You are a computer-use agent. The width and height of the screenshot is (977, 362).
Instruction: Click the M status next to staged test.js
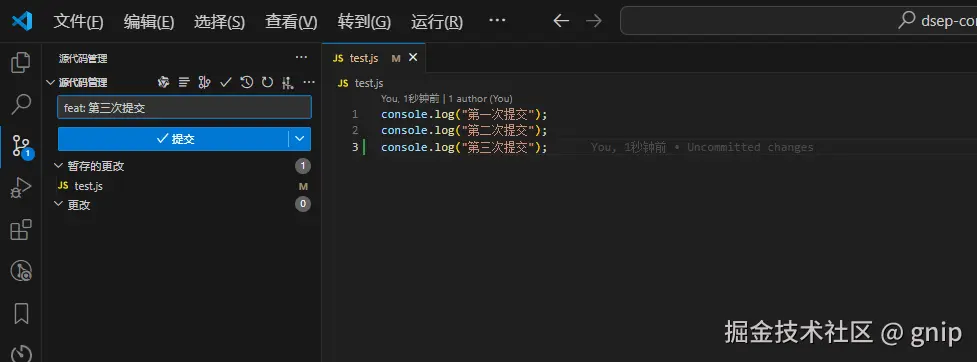click(x=303, y=186)
